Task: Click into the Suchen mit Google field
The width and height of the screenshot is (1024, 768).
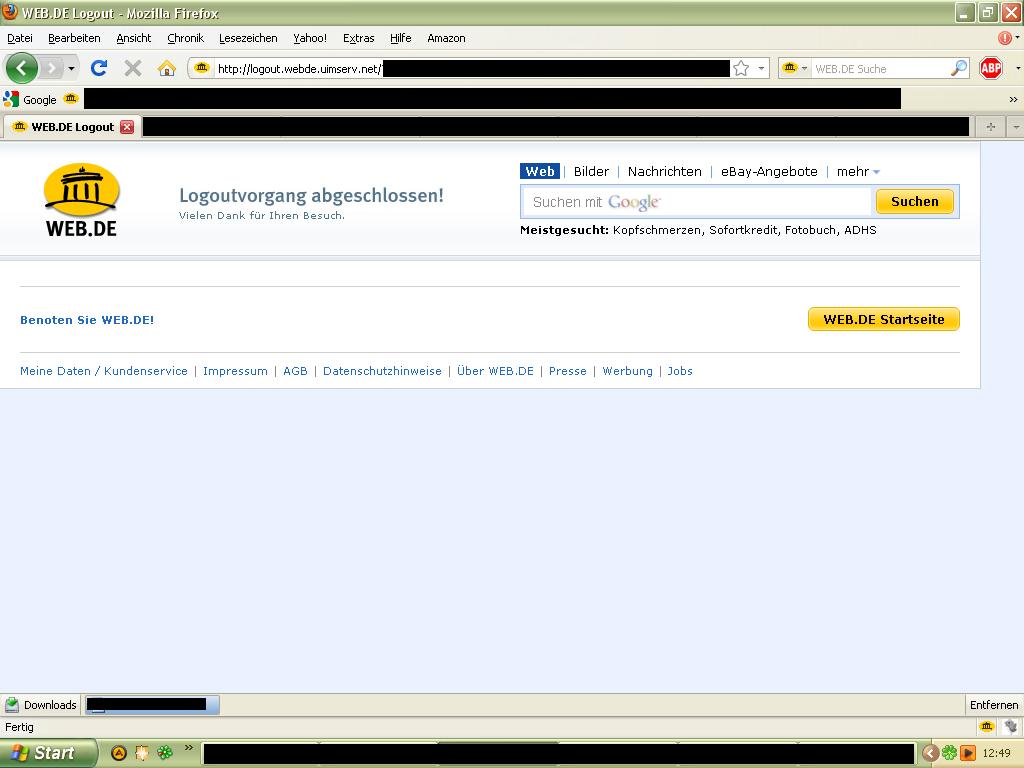Action: (x=697, y=202)
